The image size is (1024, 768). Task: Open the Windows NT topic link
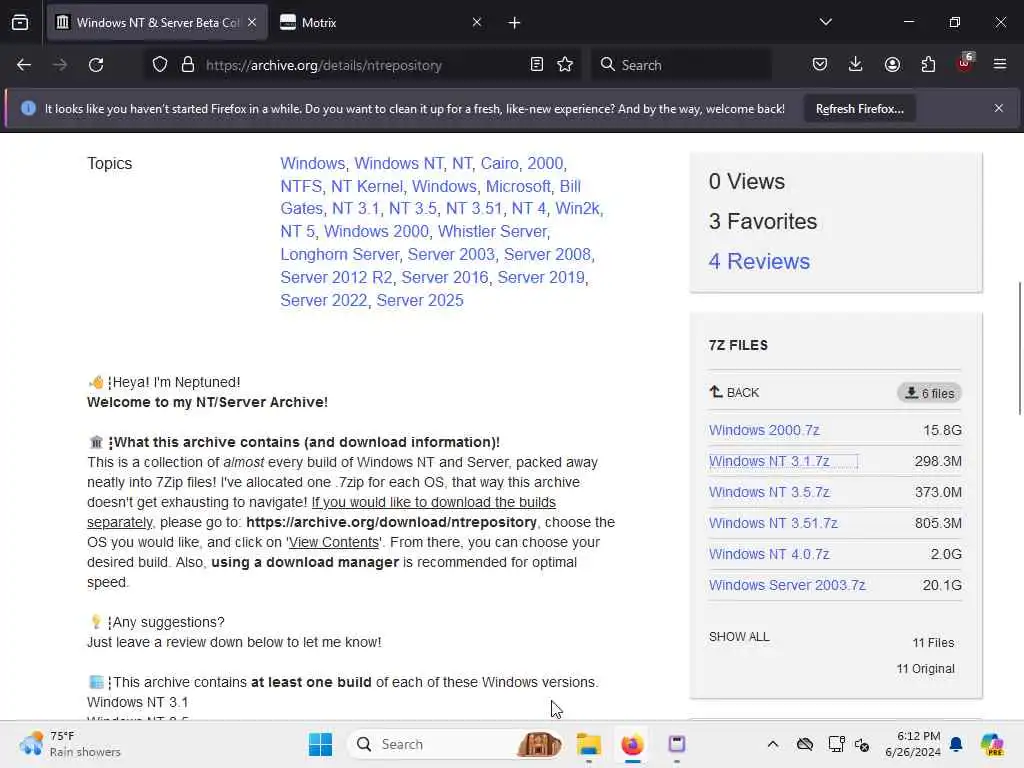[399, 163]
